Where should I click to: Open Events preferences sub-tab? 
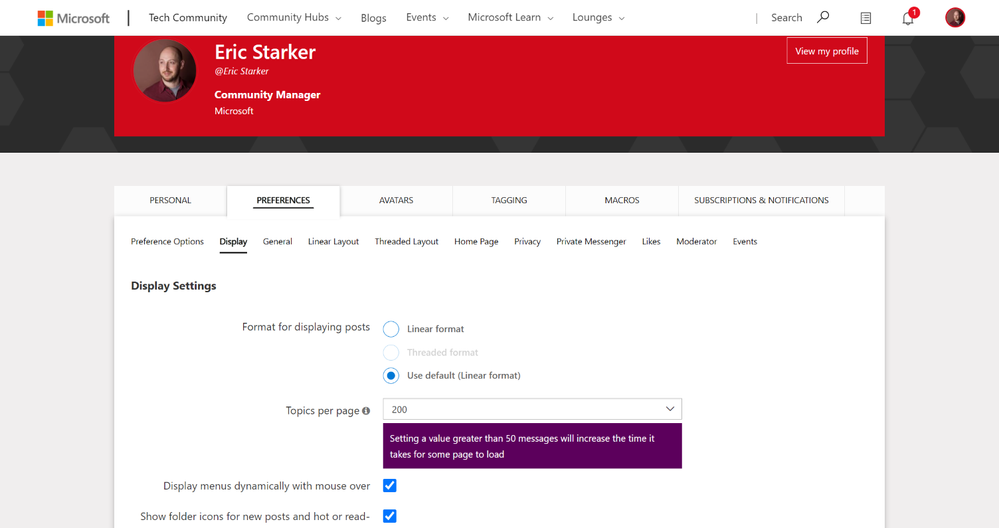[x=745, y=241]
